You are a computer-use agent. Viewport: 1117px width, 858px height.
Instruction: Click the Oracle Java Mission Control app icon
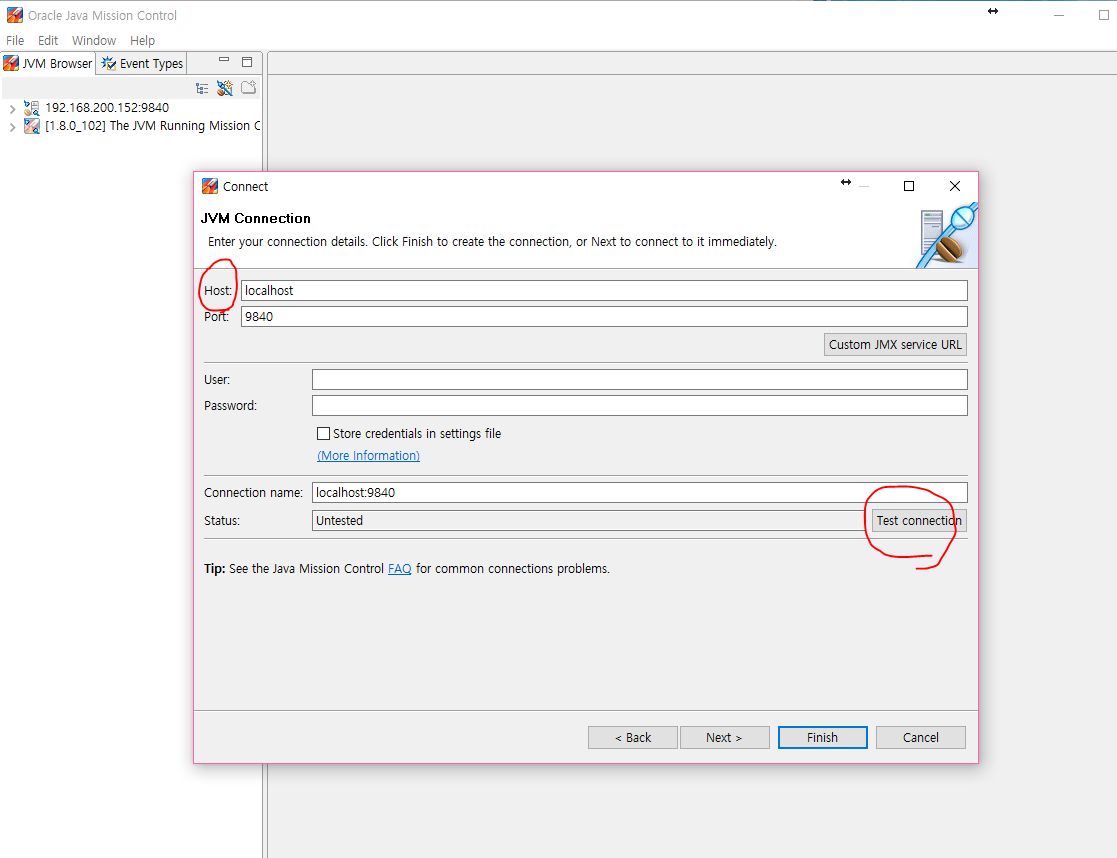pos(14,15)
